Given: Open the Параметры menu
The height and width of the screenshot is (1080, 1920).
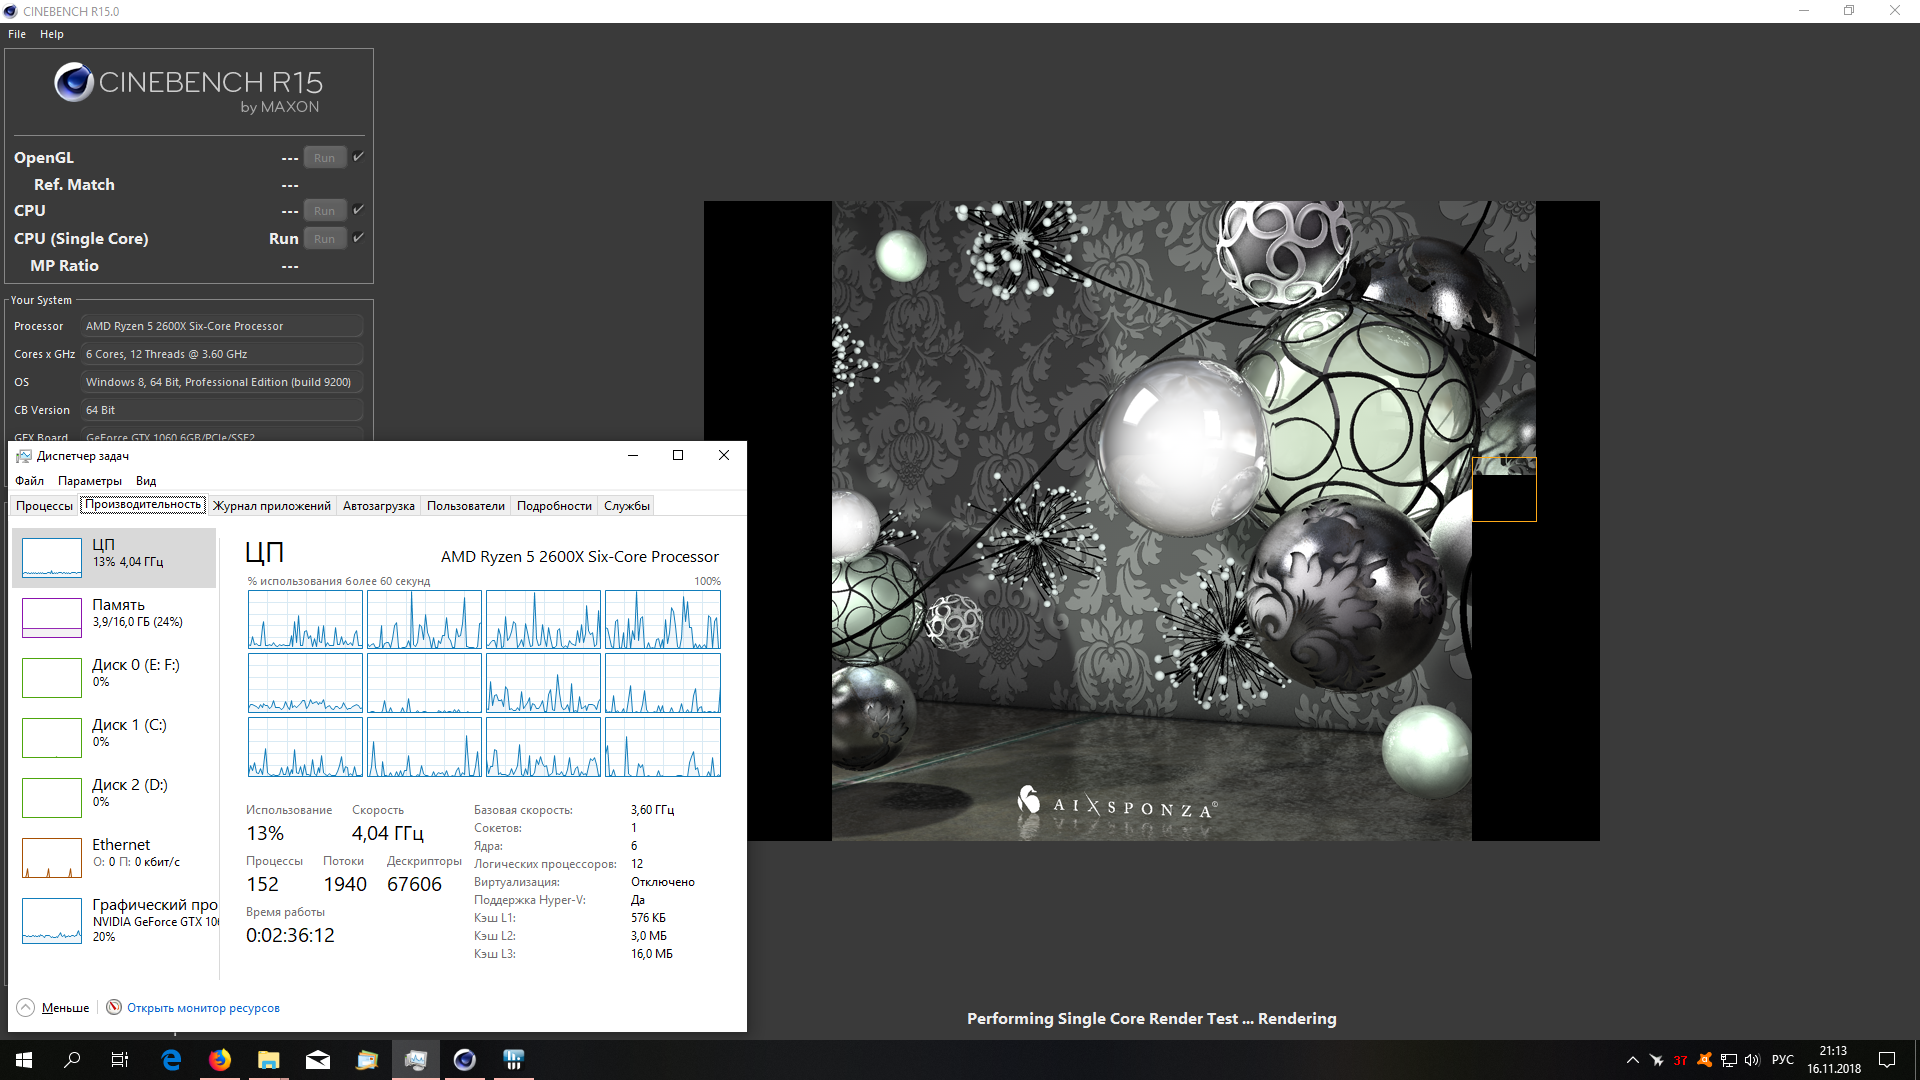Looking at the screenshot, I should 89,481.
